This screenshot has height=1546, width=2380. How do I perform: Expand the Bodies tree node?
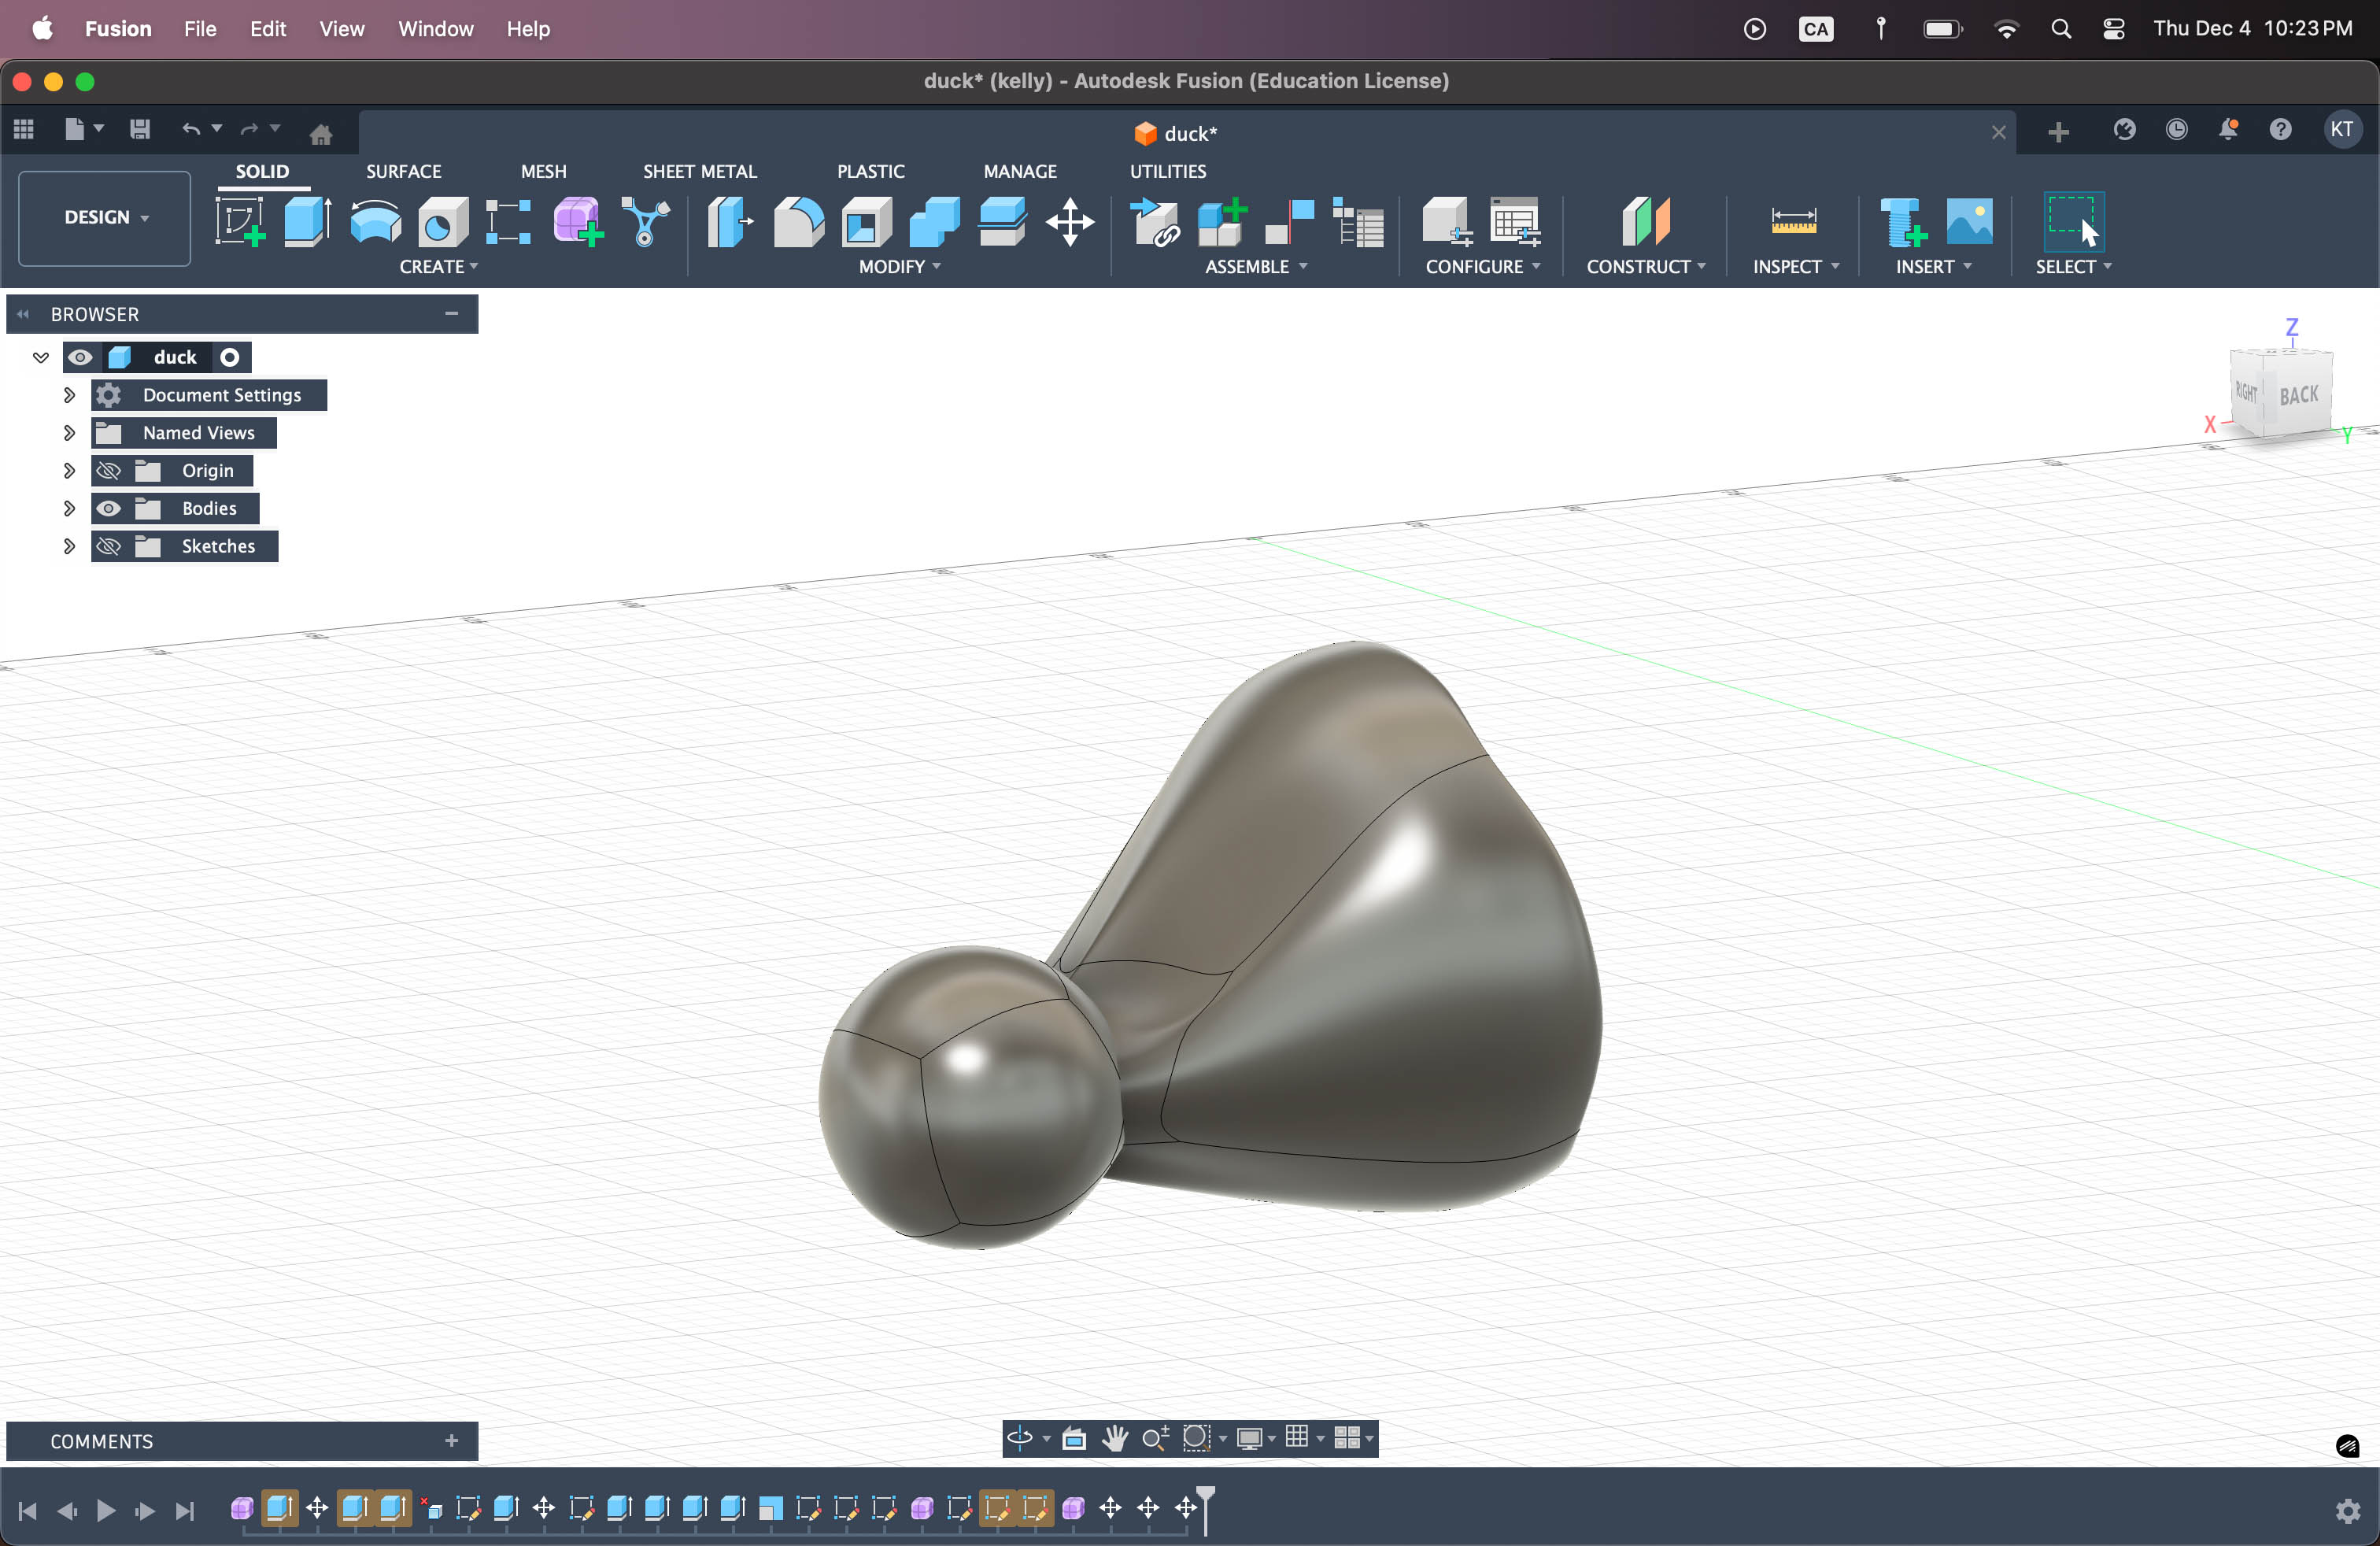click(x=69, y=508)
